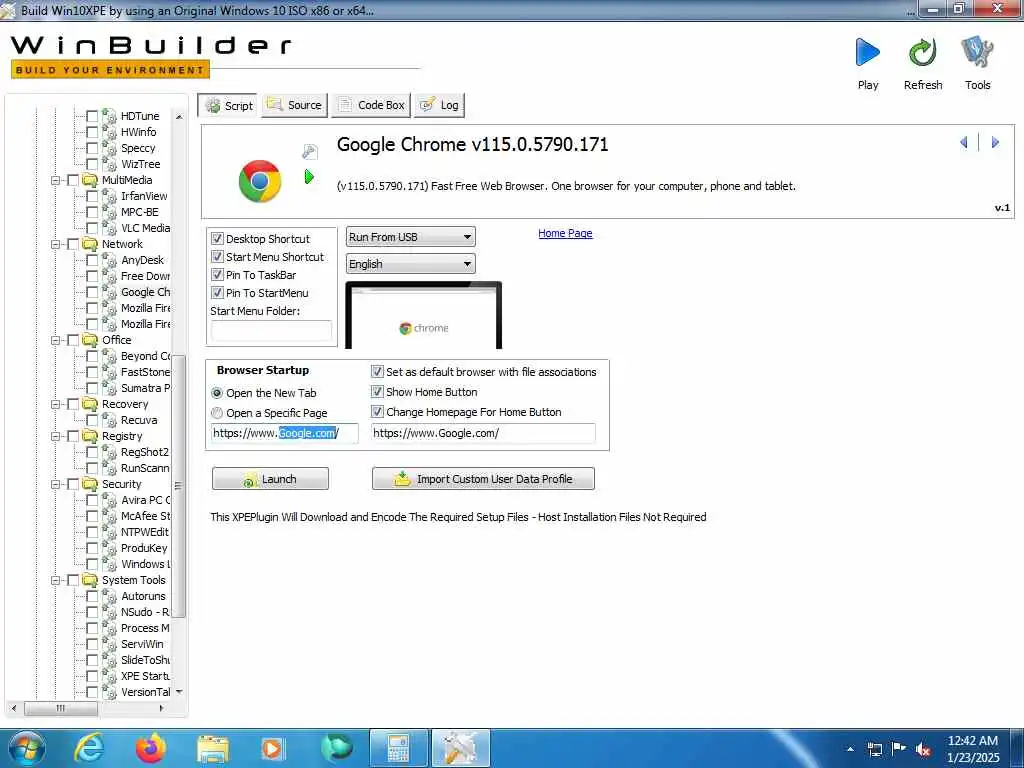This screenshot has width=1024, height=768.
Task: Uncheck Pin To StartMenu
Action: 217,293
